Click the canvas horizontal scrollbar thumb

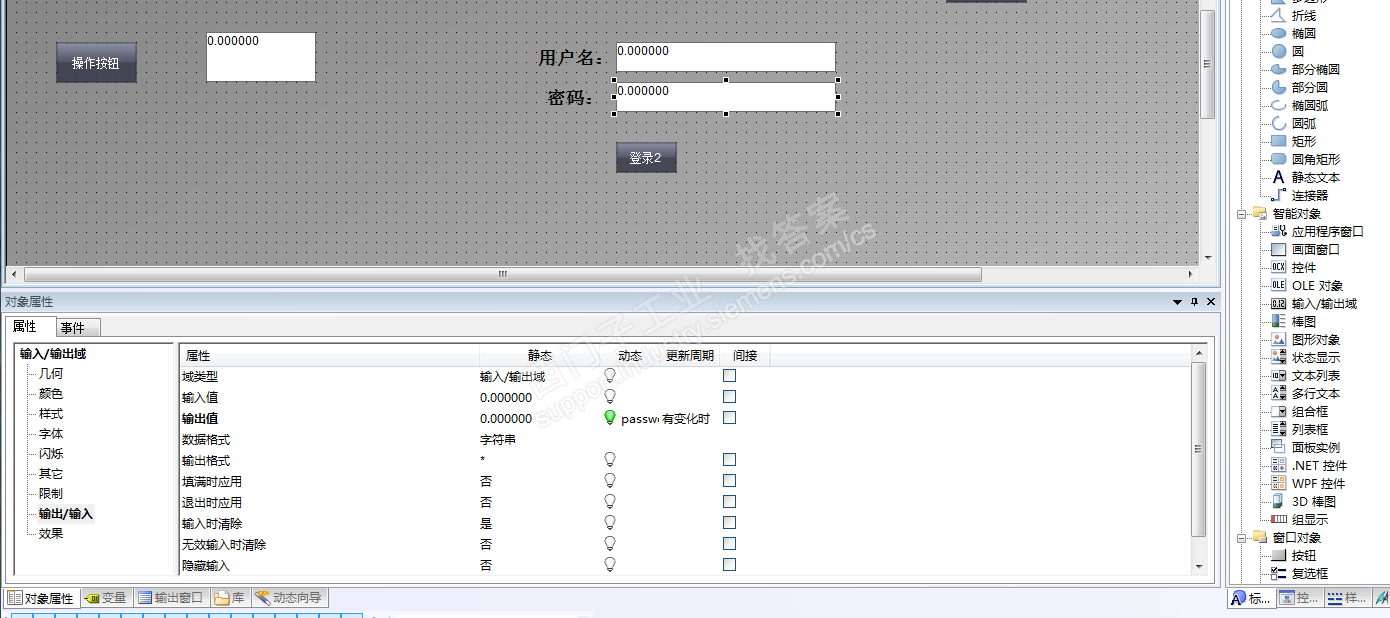(x=503, y=274)
